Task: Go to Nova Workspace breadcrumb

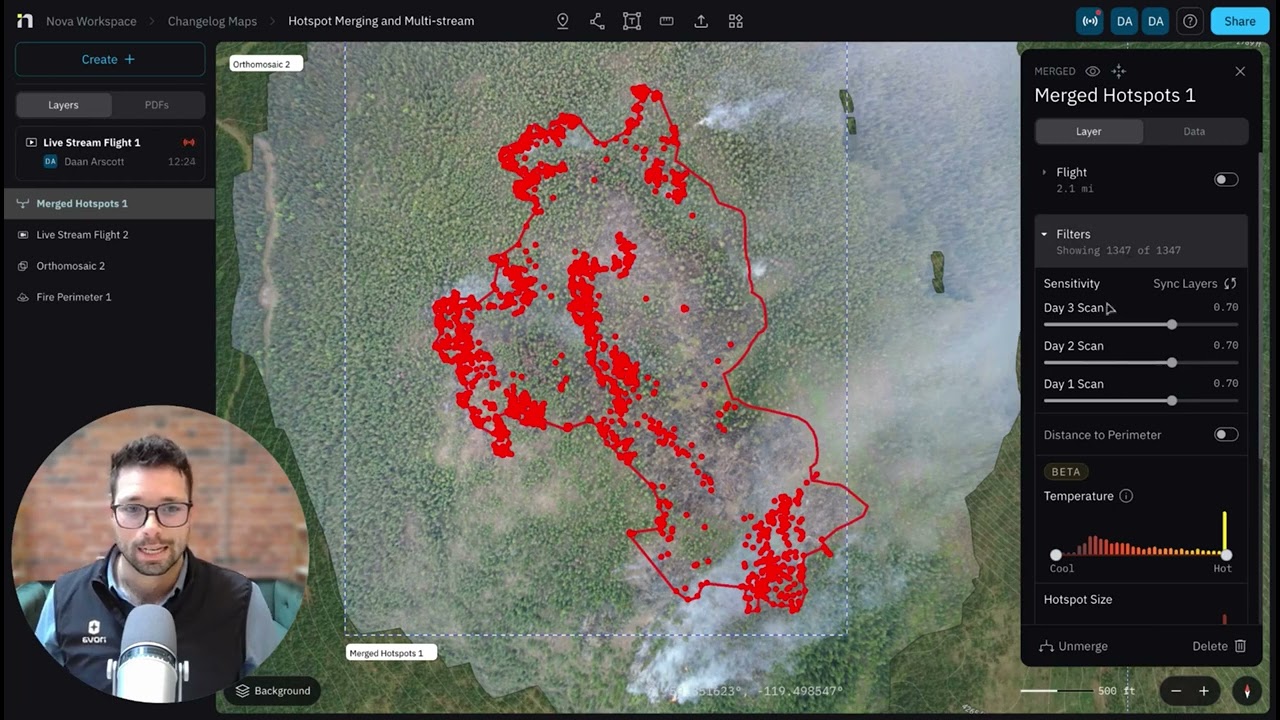Action: [91, 21]
